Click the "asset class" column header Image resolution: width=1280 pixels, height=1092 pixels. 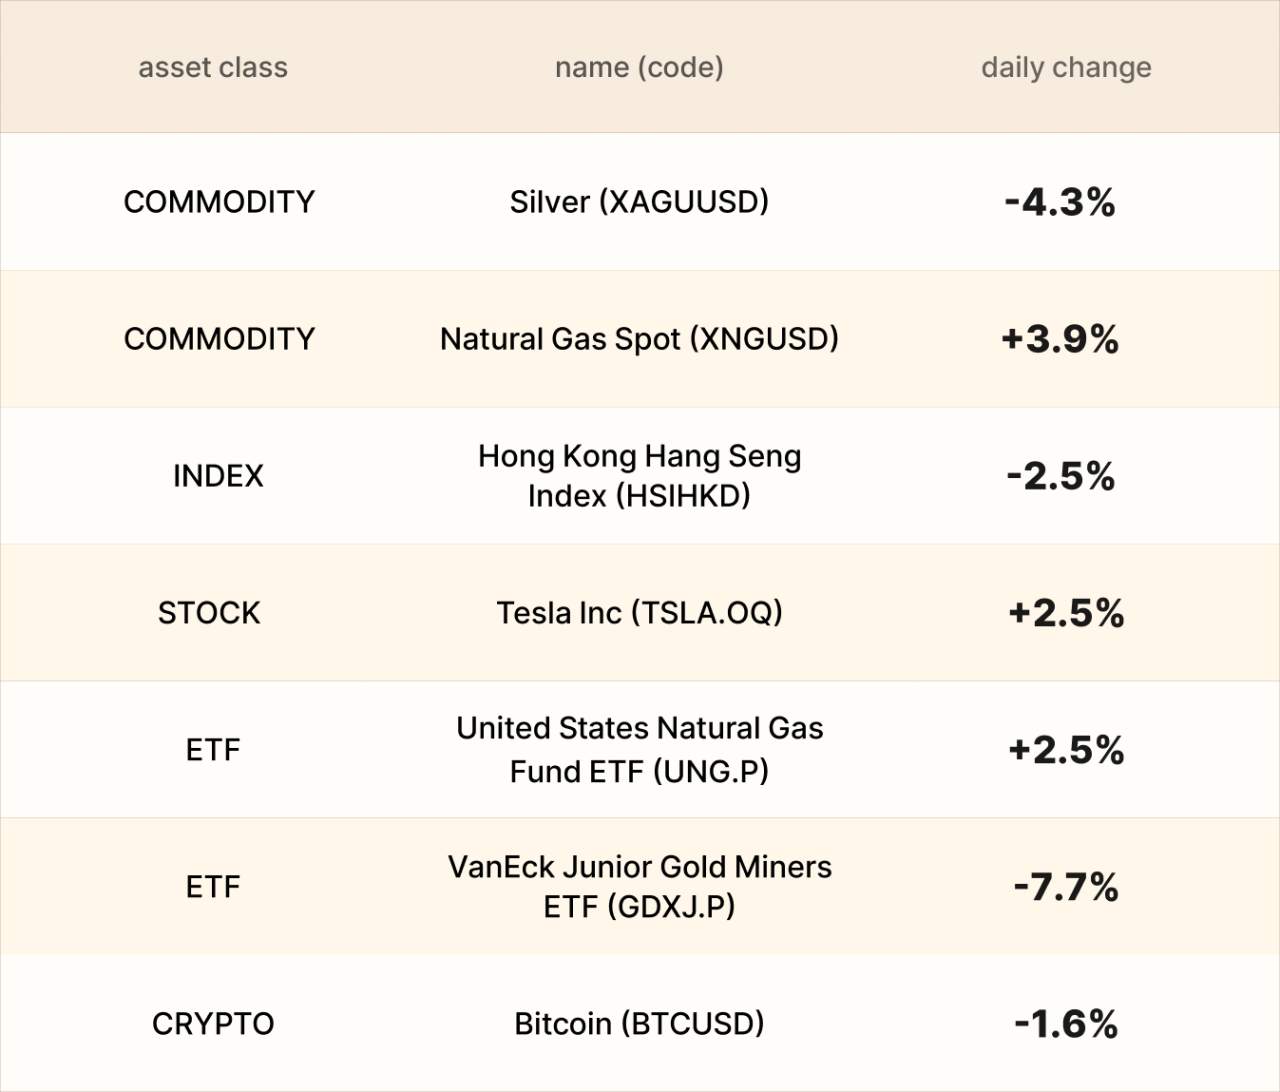[213, 67]
